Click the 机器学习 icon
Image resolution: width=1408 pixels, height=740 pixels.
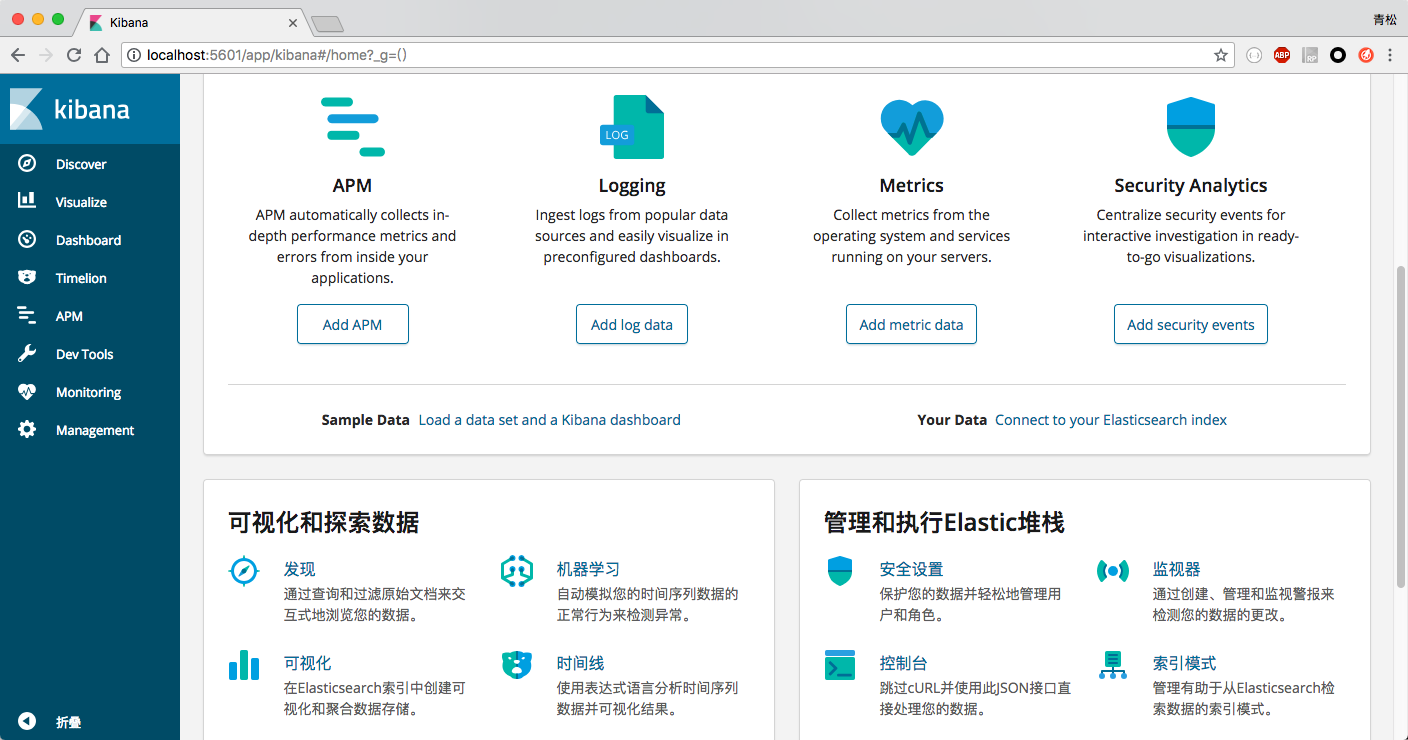tap(517, 571)
